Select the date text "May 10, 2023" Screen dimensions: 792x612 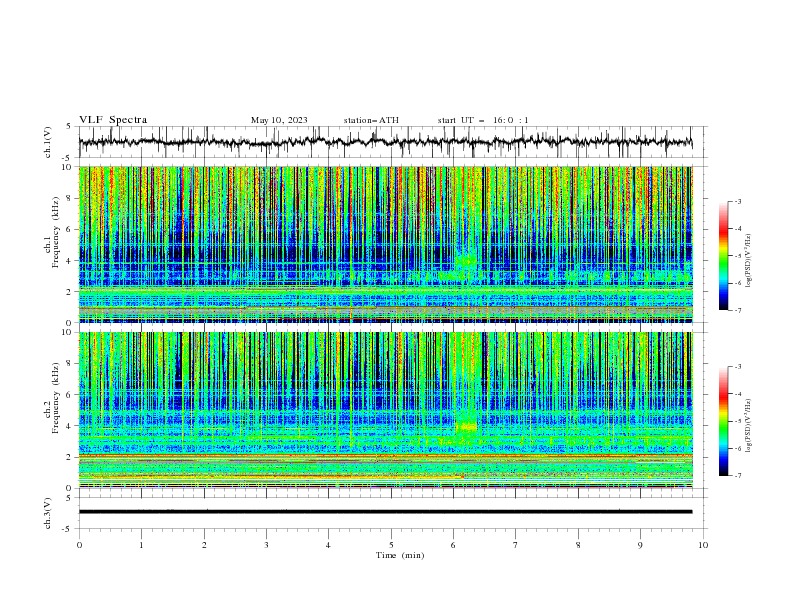tap(279, 120)
